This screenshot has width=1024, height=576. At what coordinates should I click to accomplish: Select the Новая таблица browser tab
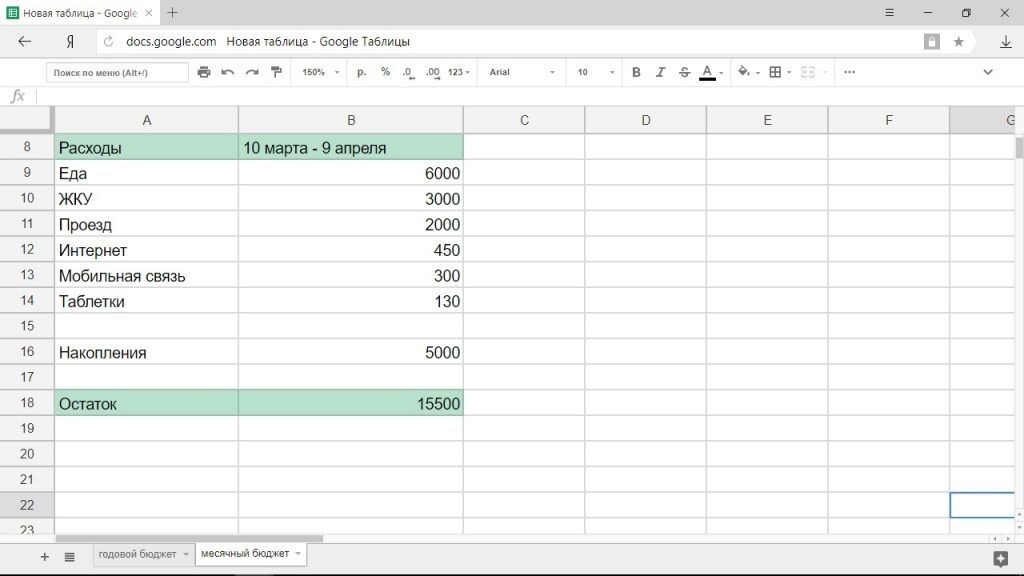click(80, 12)
